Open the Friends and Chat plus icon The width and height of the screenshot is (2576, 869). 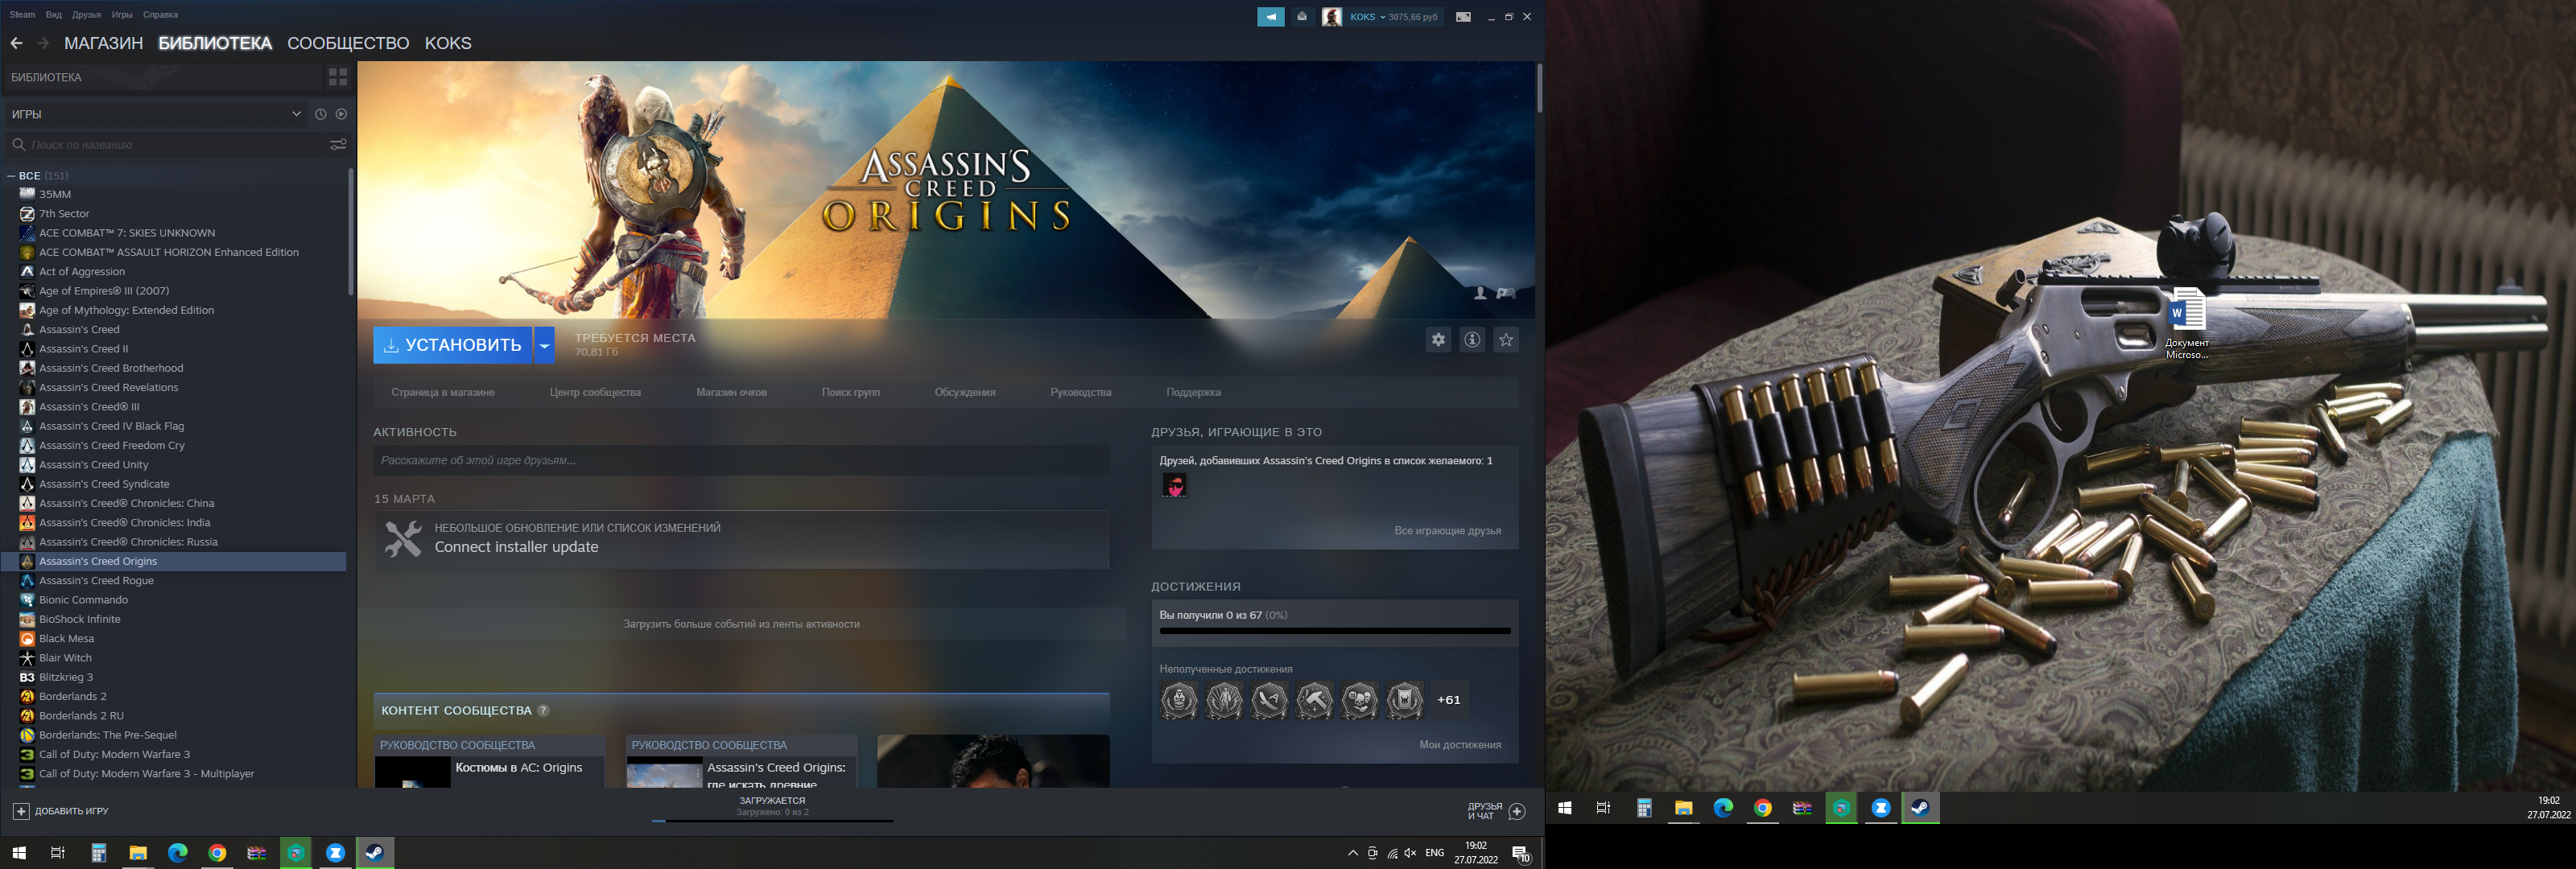click(x=1517, y=811)
